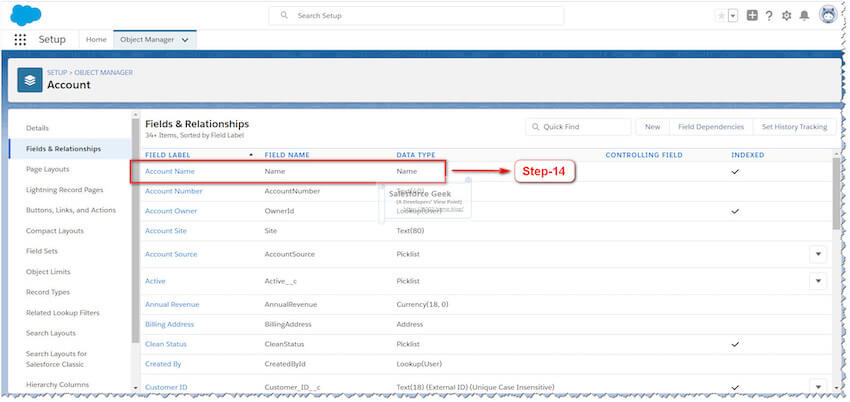Open the Customer ID field link
850x402 pixels.
pyautogui.click(x=166, y=387)
